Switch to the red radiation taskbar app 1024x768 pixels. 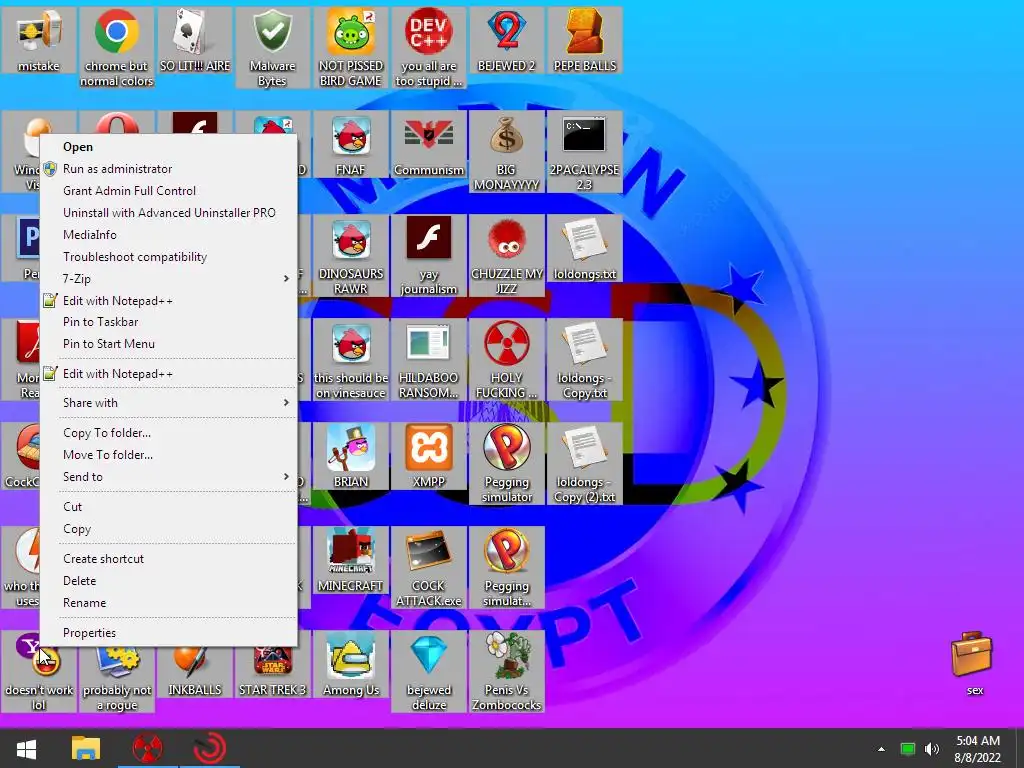coord(148,748)
